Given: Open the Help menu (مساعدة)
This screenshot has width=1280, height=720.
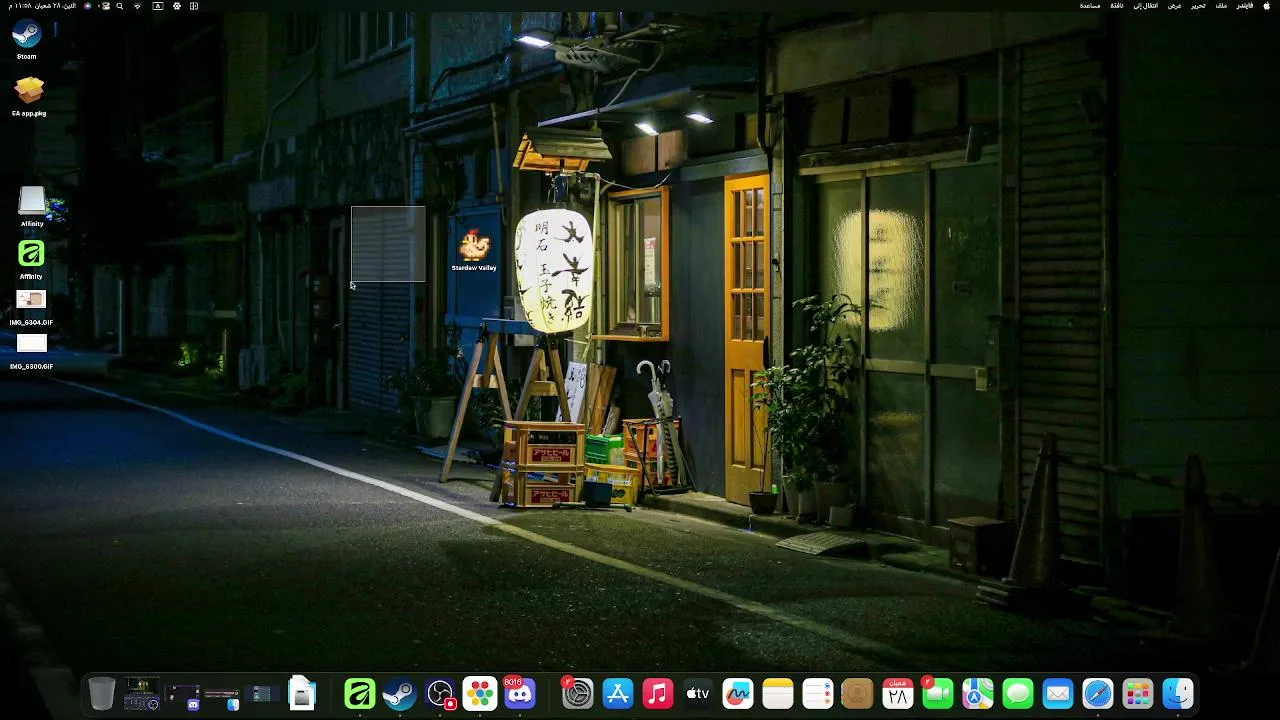Looking at the screenshot, I should pos(1090,6).
